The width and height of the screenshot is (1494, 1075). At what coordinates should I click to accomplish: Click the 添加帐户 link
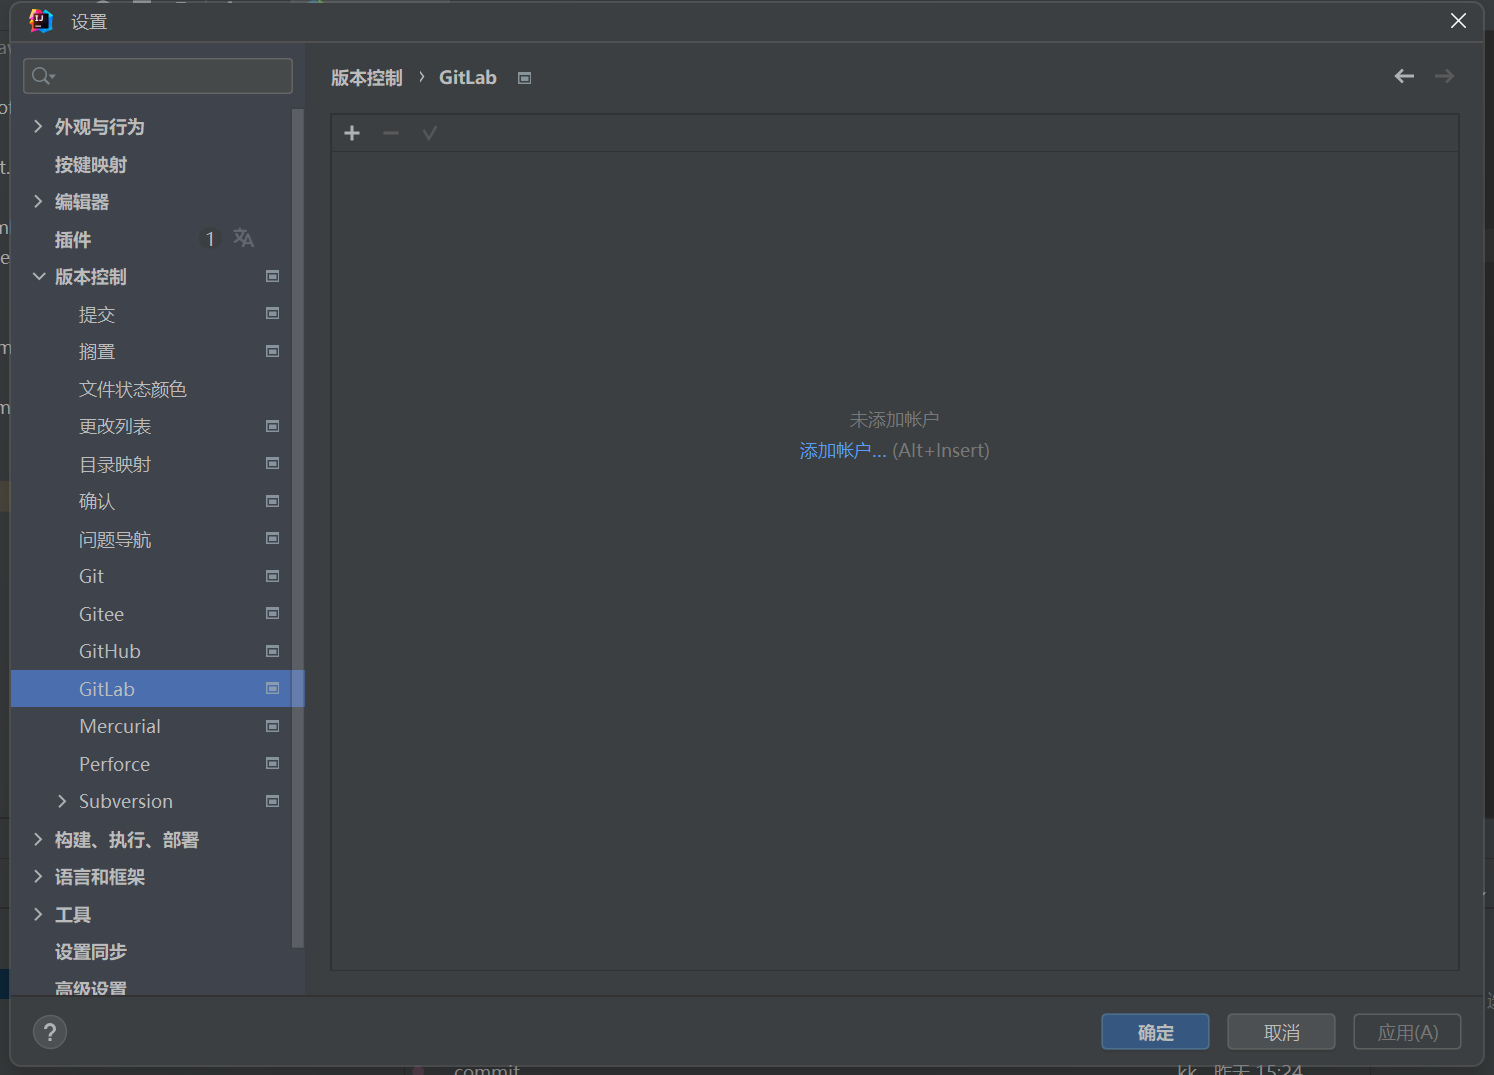point(842,450)
